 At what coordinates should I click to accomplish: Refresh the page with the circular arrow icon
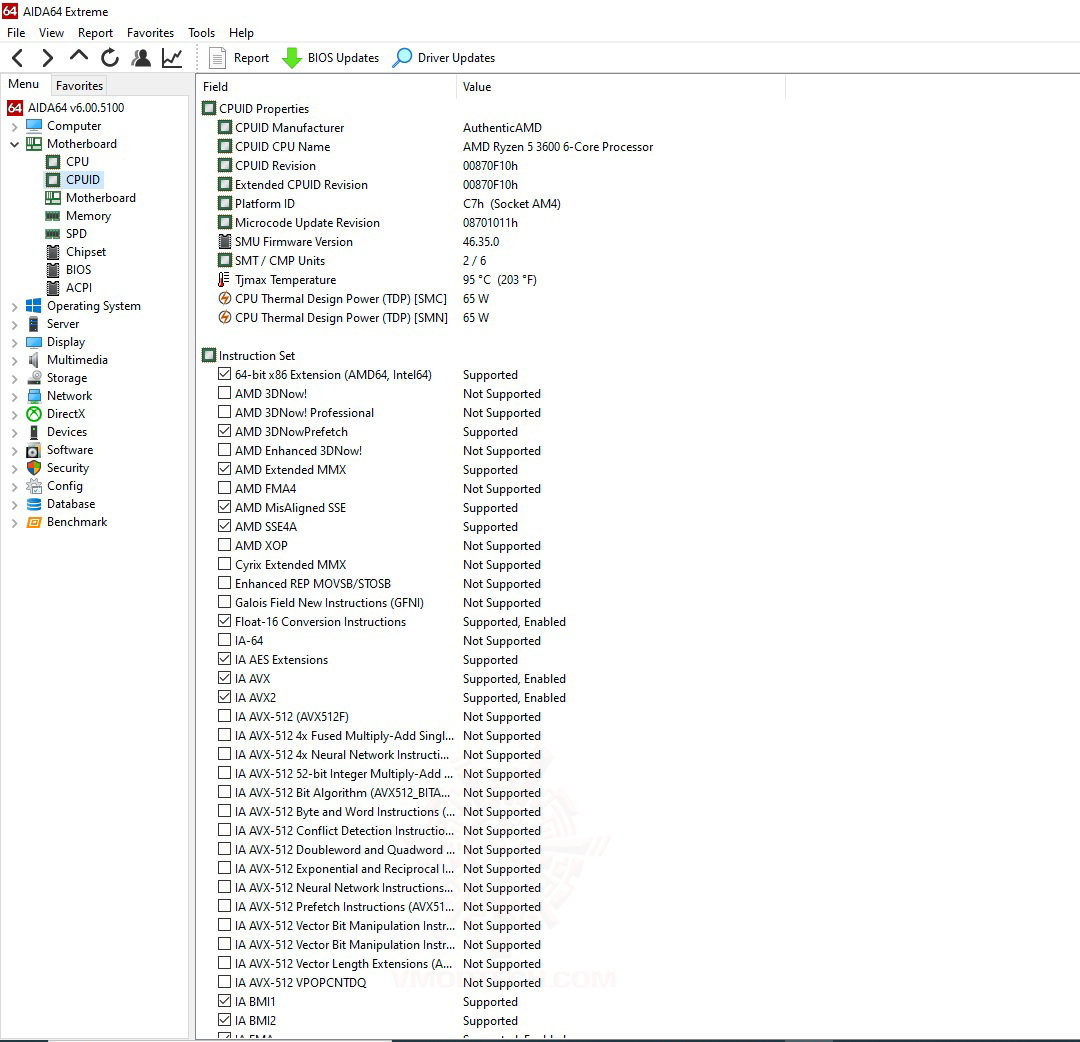coord(110,58)
